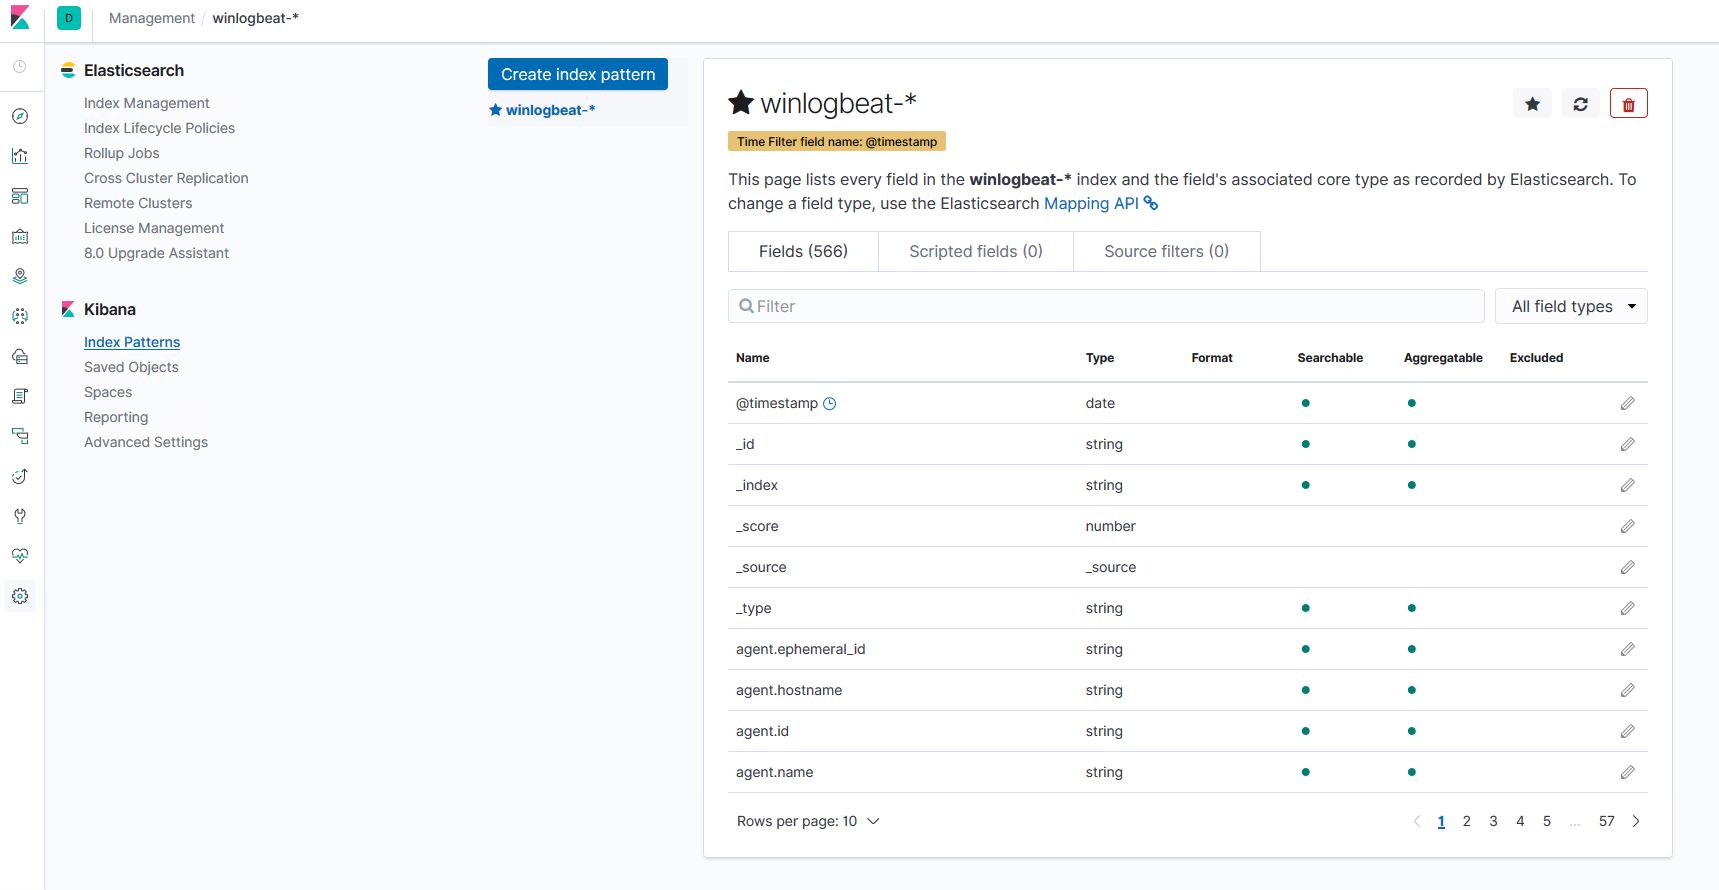Switch to Source filters (0) tab
Image resolution: width=1719 pixels, height=890 pixels.
(1166, 251)
